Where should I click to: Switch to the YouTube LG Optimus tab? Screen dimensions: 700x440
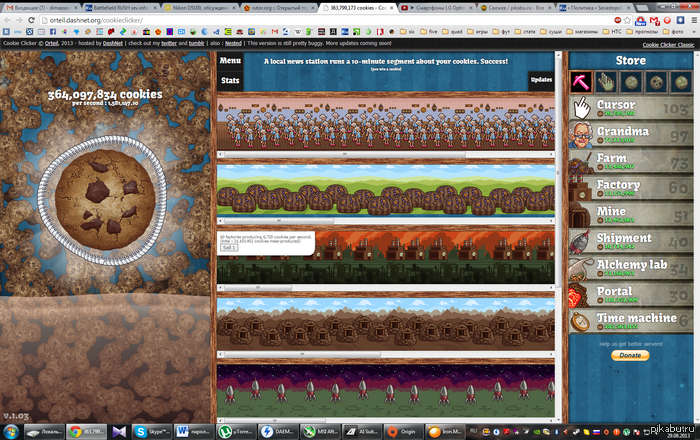pyautogui.click(x=438, y=8)
